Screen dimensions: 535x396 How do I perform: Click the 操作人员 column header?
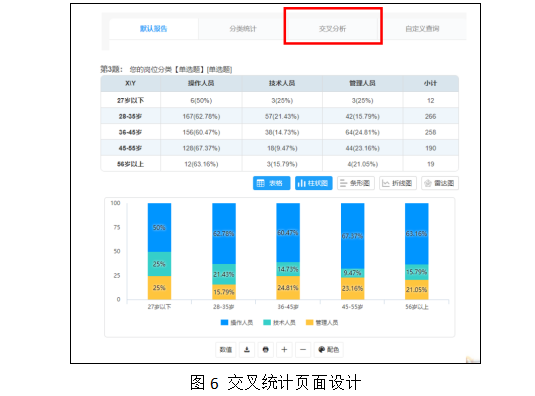click(x=201, y=84)
